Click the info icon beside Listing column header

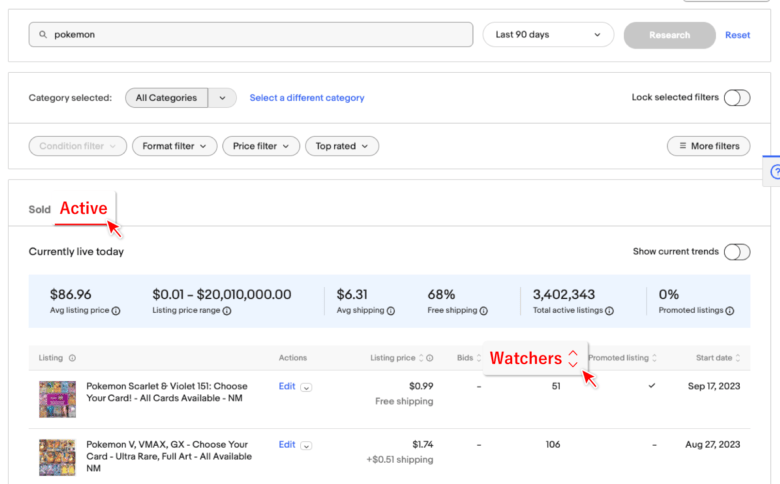click(73, 358)
